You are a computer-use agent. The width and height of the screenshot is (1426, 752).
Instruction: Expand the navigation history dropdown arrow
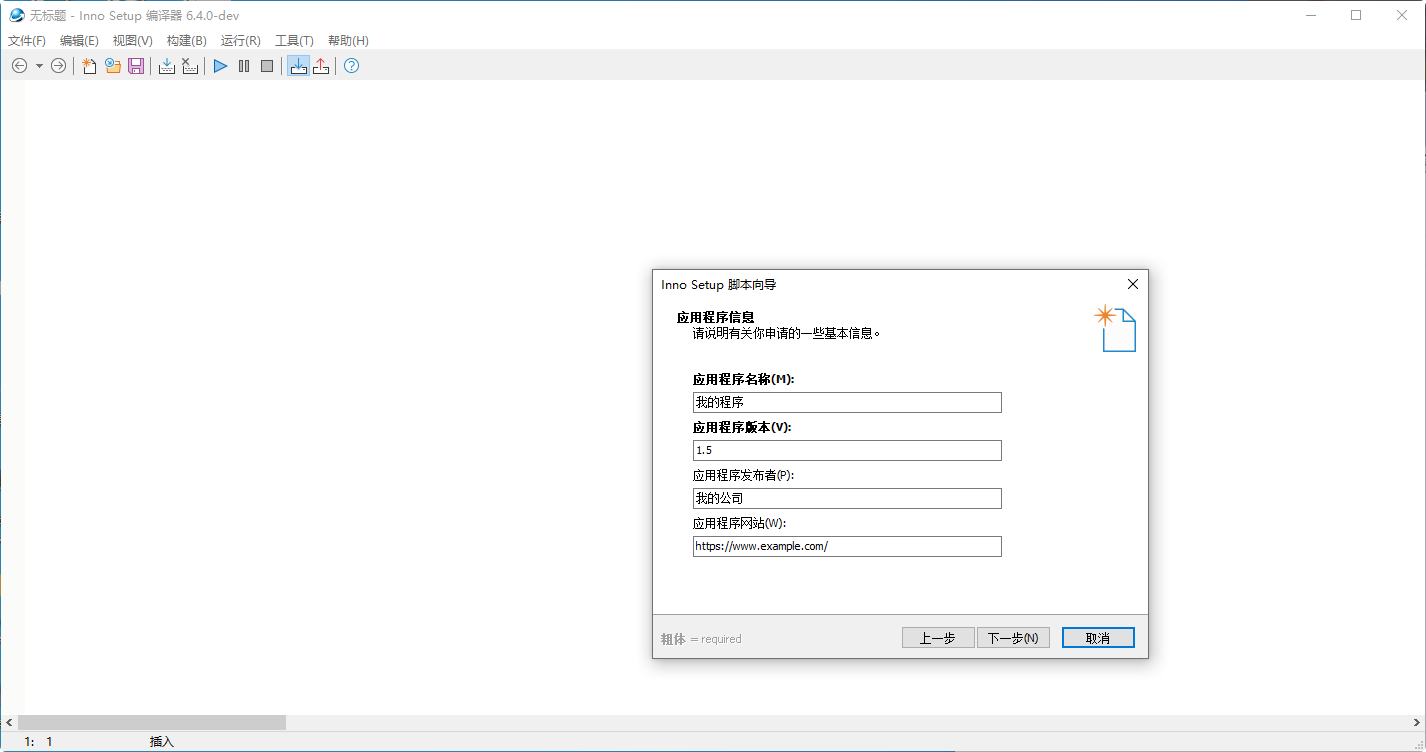(x=39, y=66)
